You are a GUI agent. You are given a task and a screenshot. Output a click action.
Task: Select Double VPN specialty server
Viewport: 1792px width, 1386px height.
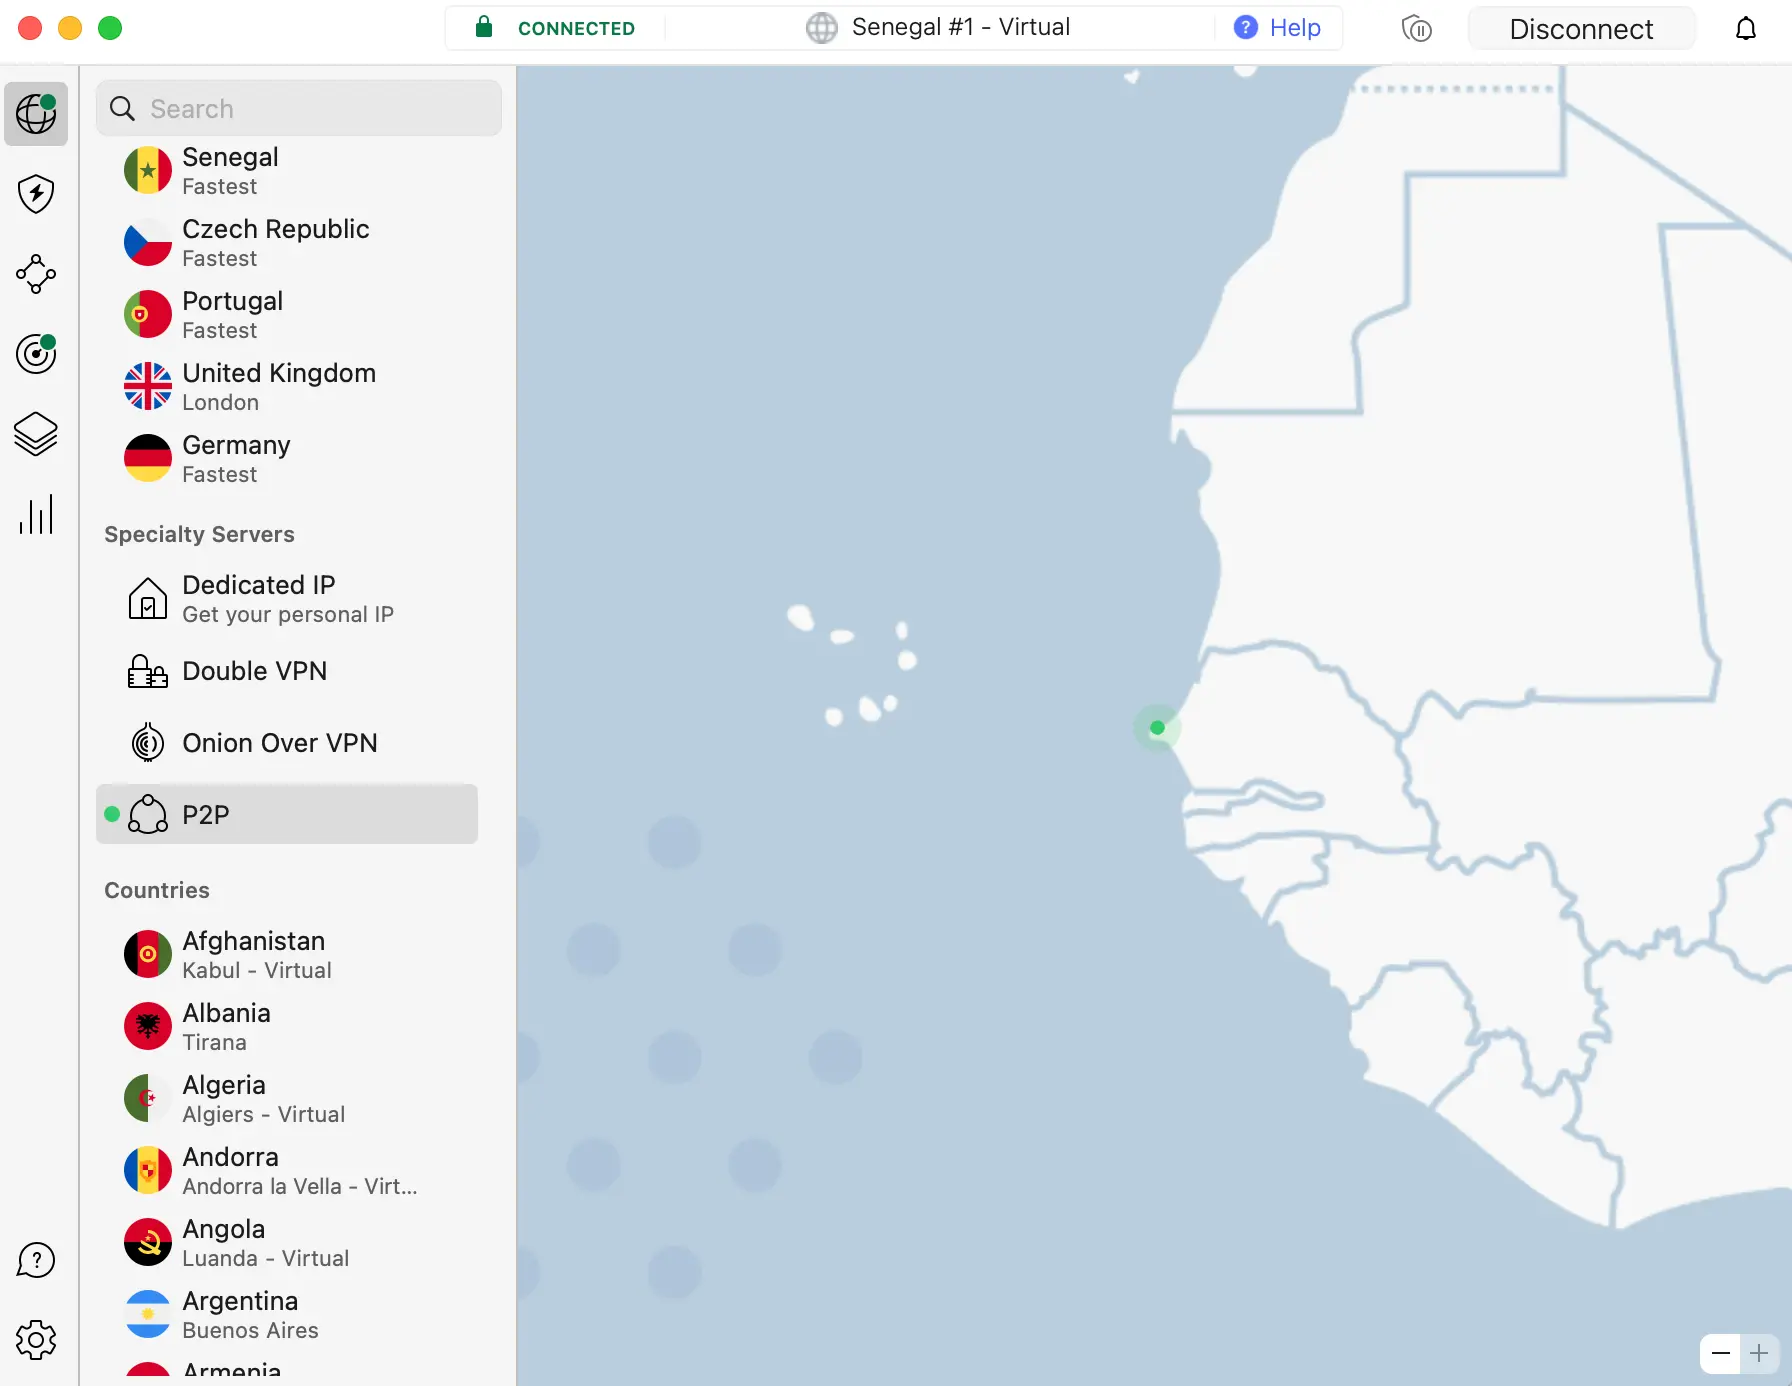pyautogui.click(x=254, y=671)
